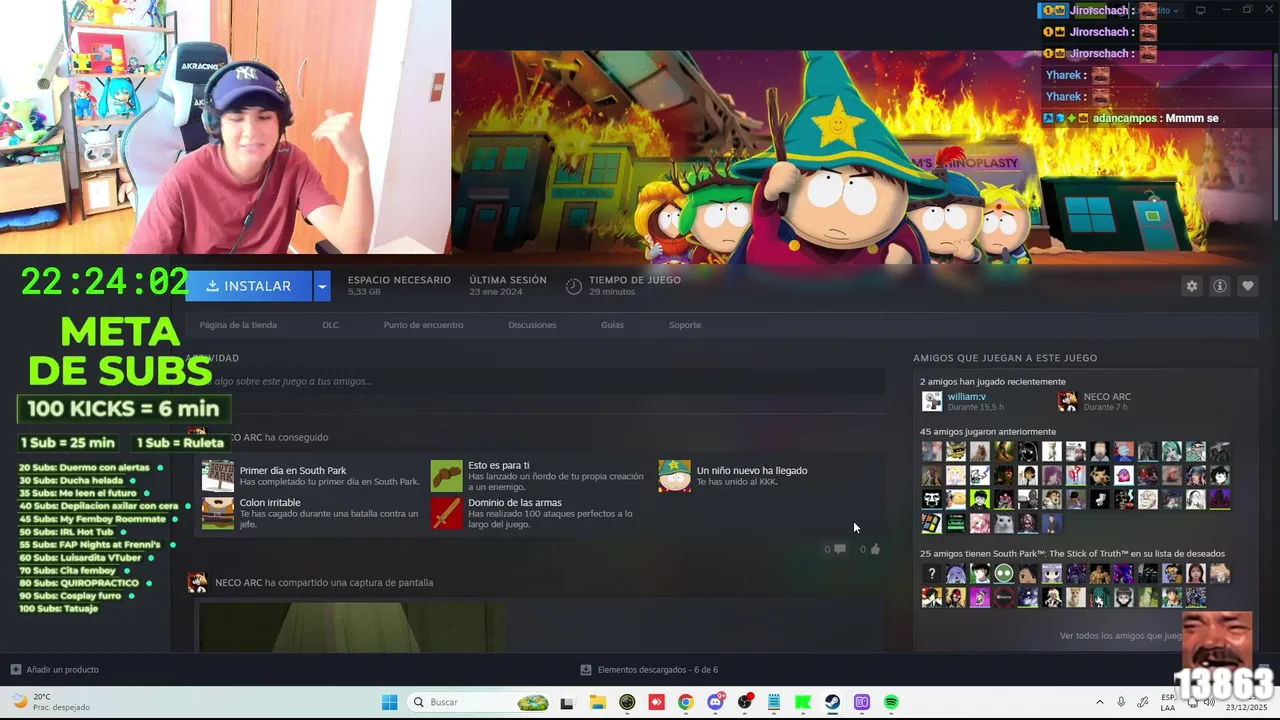
Task: Click the 'Colon irritable' achievement title
Action: [270, 503]
